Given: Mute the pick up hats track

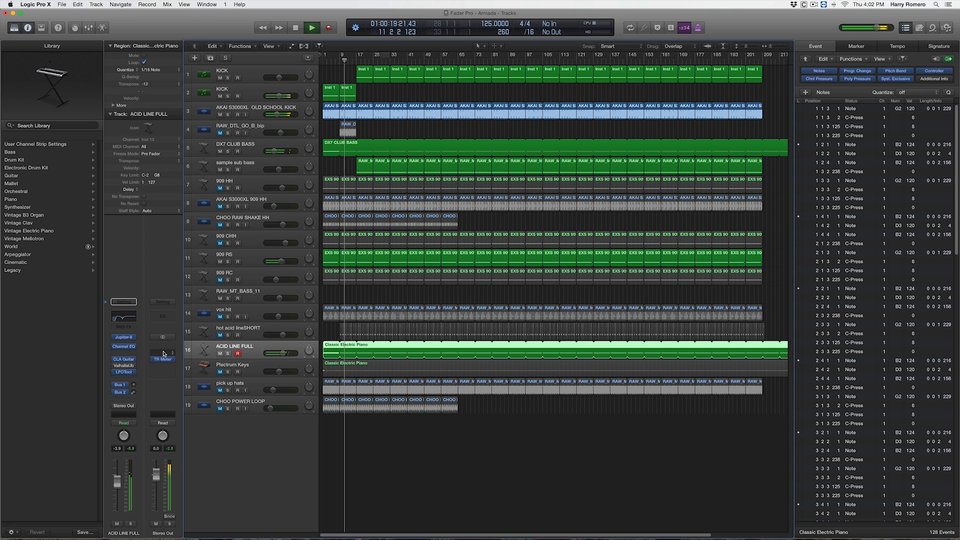Looking at the screenshot, I should pos(220,390).
